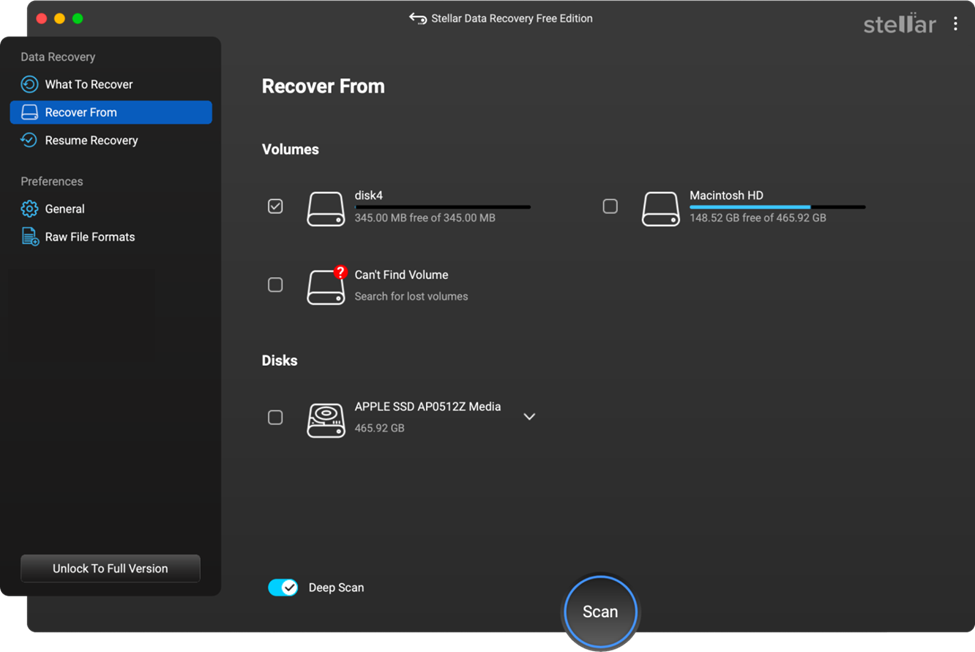This screenshot has width=975, height=652.
Task: Select What To Recover in the sidebar
Action: pos(89,84)
